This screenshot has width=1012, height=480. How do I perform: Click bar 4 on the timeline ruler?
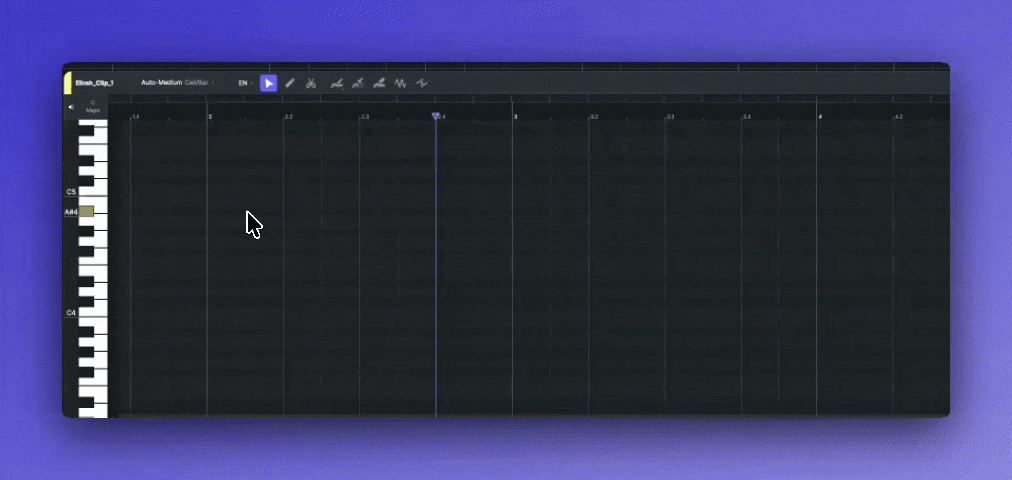click(820, 117)
